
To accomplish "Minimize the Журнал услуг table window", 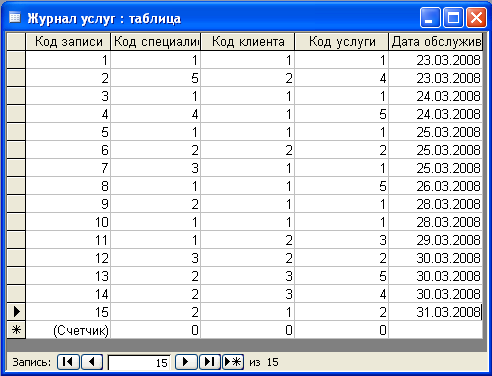I will click(430, 17).
